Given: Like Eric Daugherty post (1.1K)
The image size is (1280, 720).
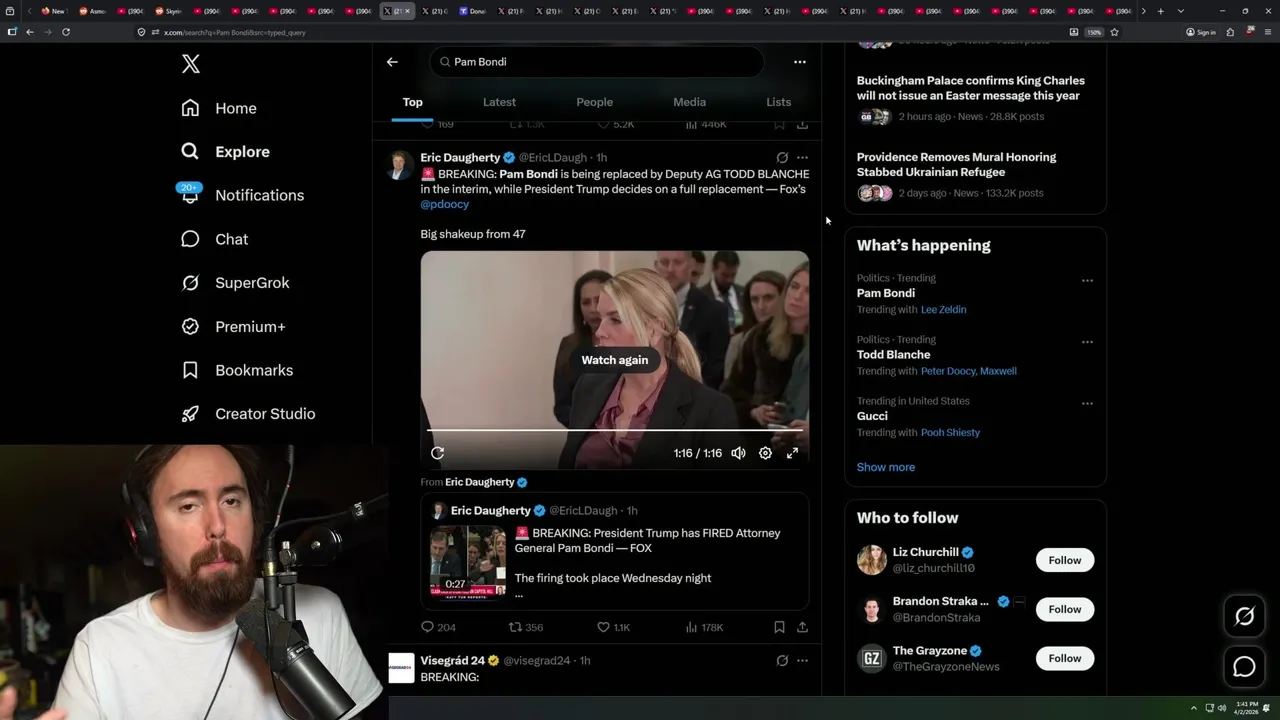Looking at the screenshot, I should [613, 627].
